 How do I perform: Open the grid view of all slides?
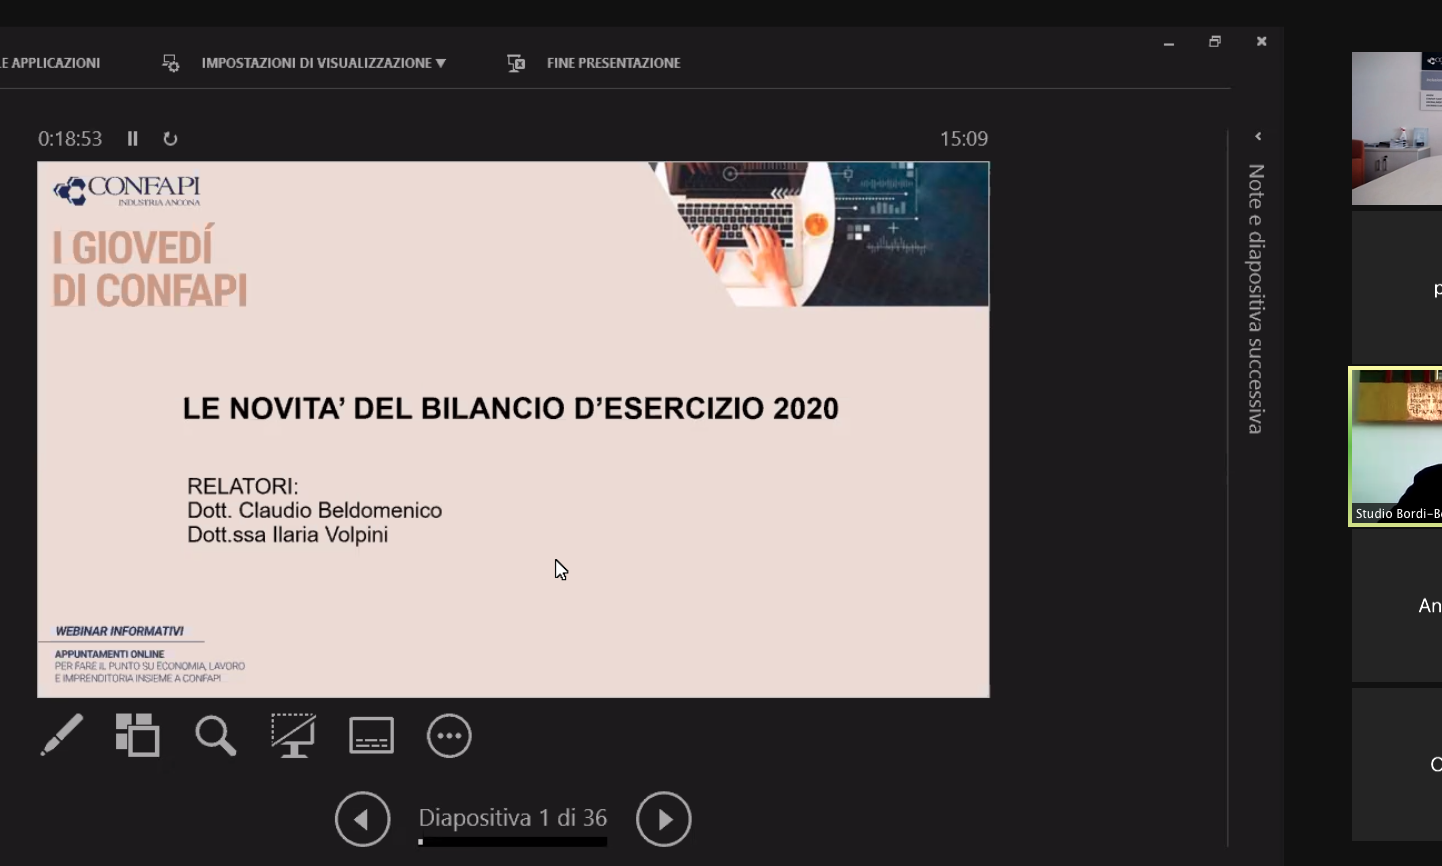coord(138,736)
